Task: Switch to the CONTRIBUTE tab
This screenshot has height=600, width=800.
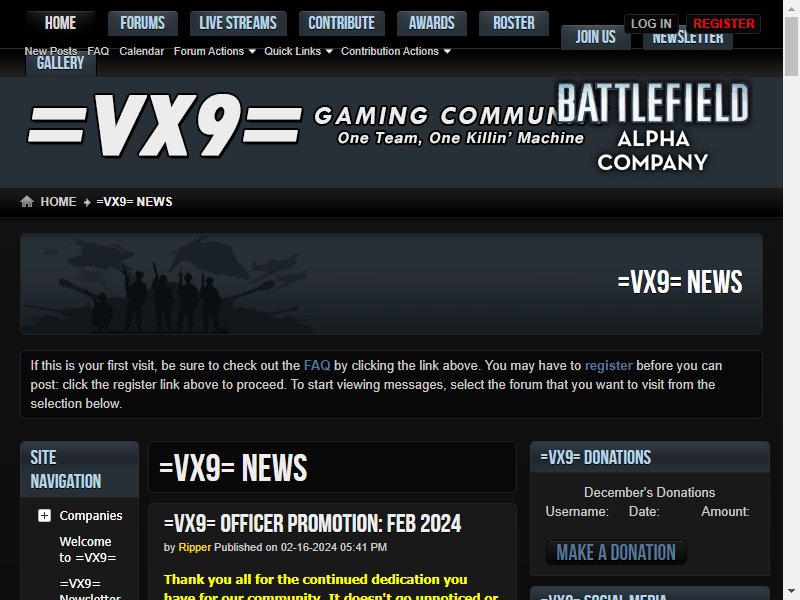Action: 341,23
